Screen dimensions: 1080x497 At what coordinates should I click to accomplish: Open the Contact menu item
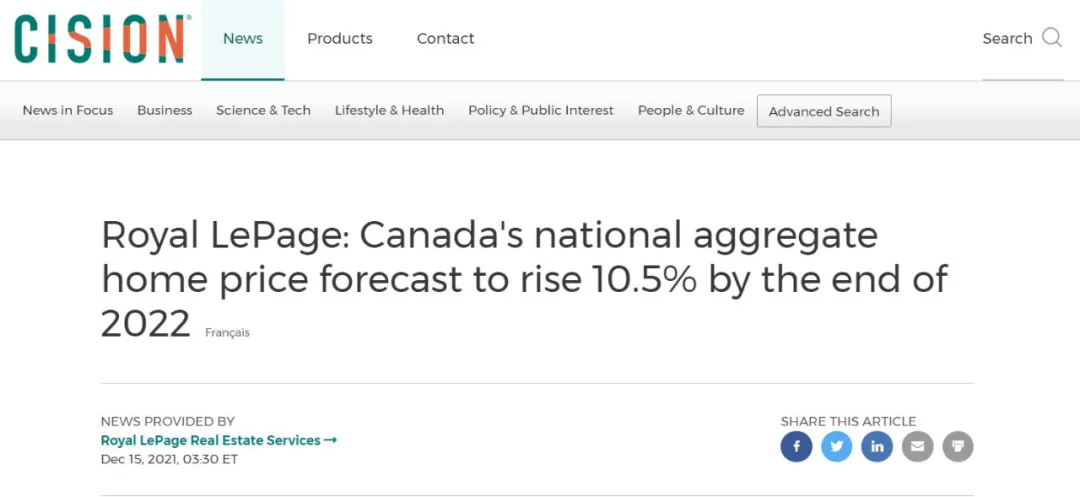[446, 39]
